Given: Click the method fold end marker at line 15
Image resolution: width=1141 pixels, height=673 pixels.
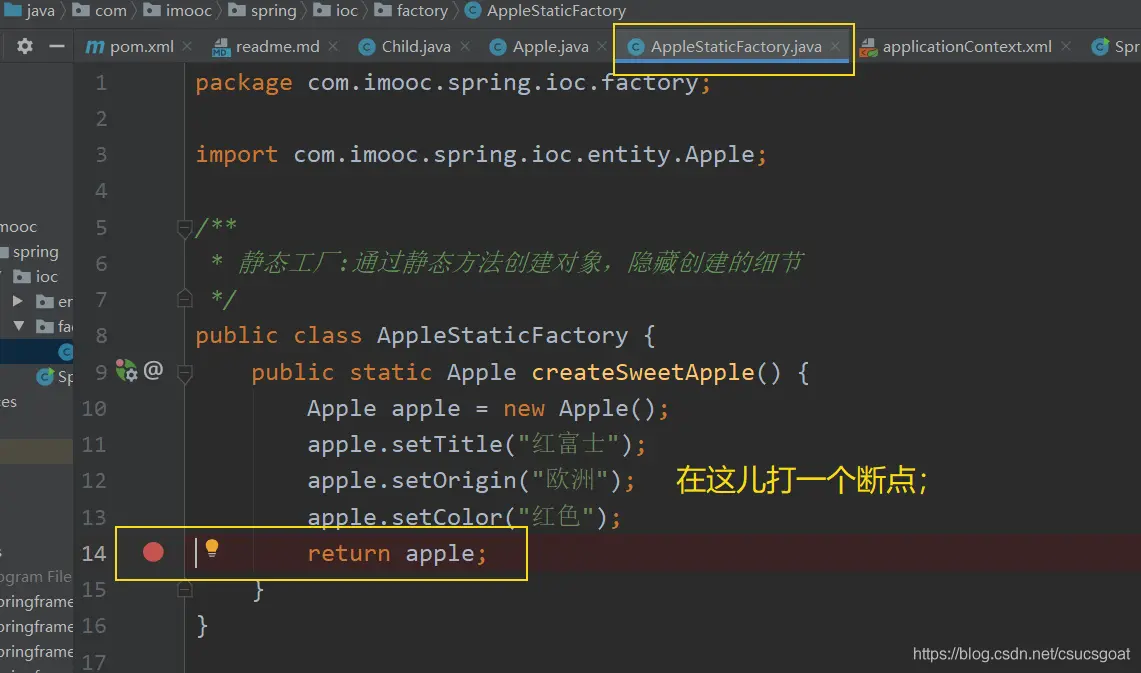Looking at the screenshot, I should pyautogui.click(x=184, y=589).
